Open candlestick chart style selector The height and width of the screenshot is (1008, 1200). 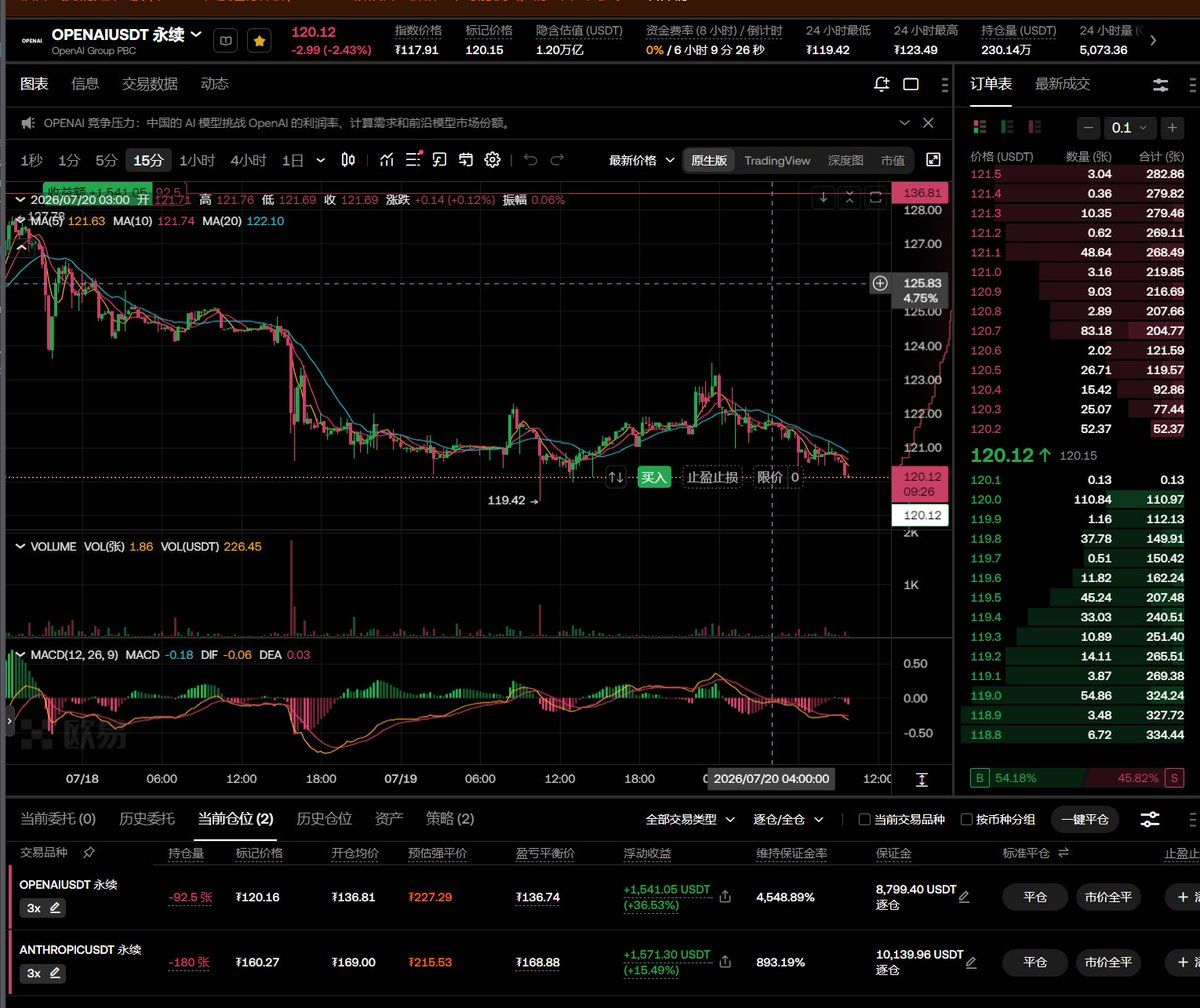point(349,160)
